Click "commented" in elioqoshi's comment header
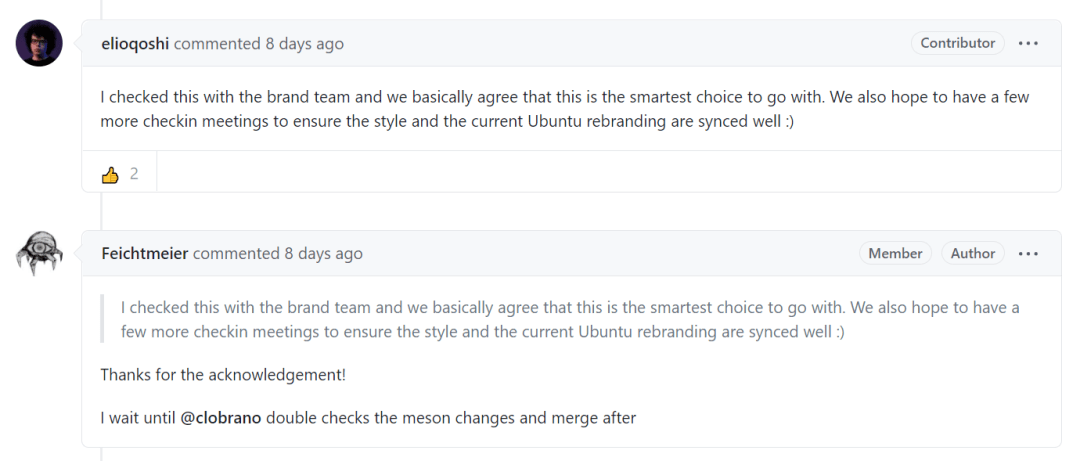 coord(217,44)
